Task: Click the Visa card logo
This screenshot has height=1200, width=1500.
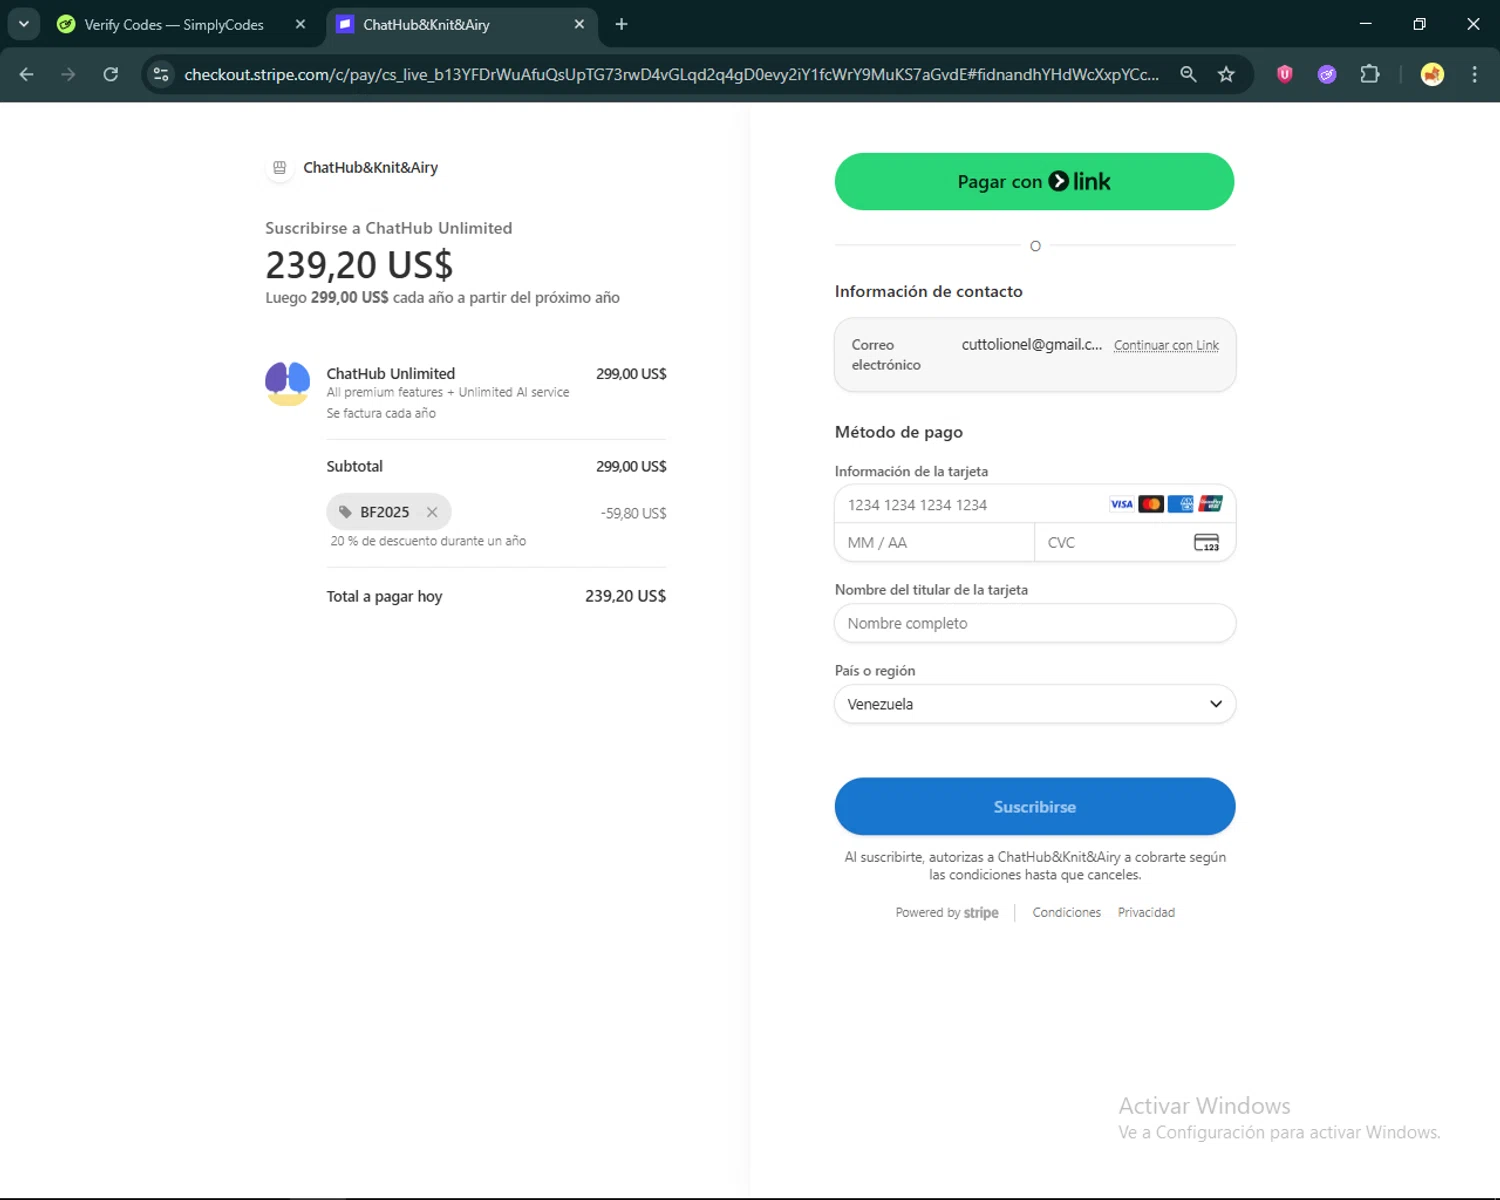Action: pyautogui.click(x=1122, y=504)
